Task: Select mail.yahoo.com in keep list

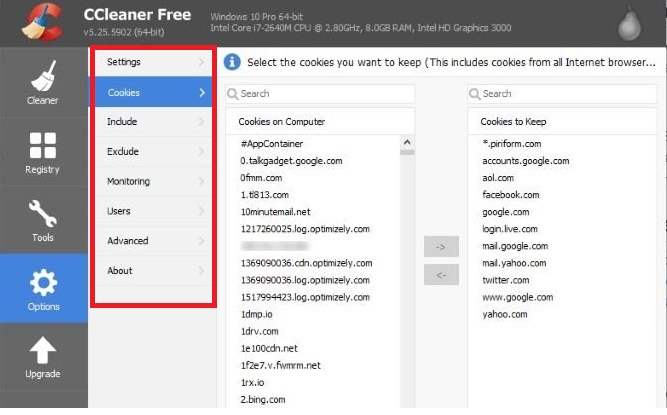Action: point(514,263)
